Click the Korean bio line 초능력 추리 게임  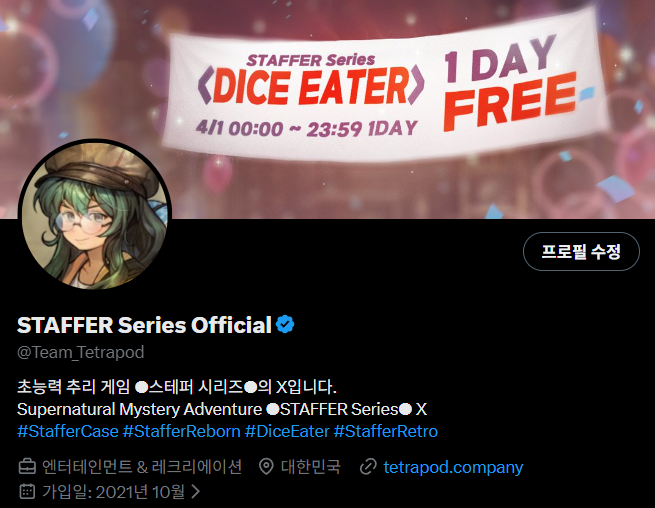[x=176, y=387]
